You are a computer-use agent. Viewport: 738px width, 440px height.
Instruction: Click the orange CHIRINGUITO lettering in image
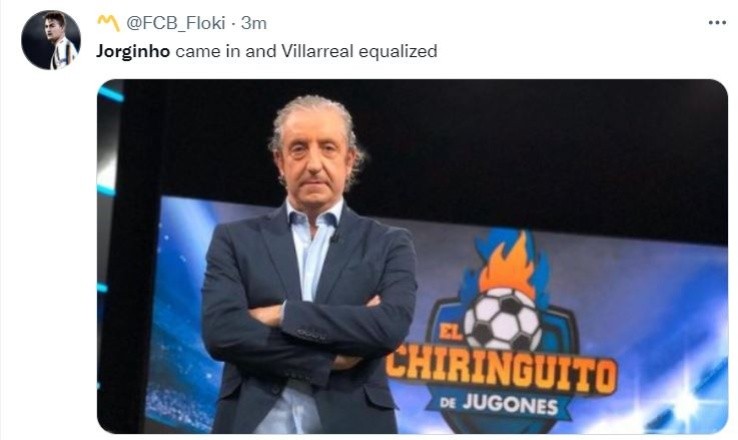[501, 372]
